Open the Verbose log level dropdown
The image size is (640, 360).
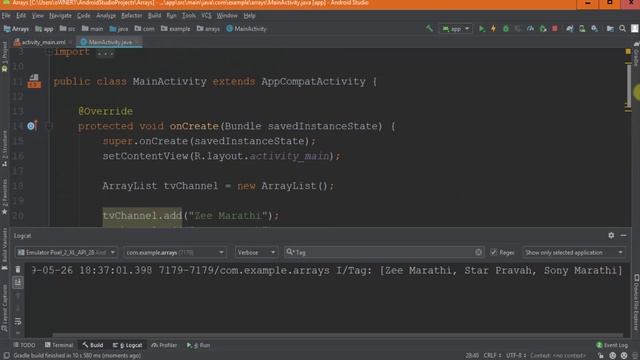click(x=256, y=252)
